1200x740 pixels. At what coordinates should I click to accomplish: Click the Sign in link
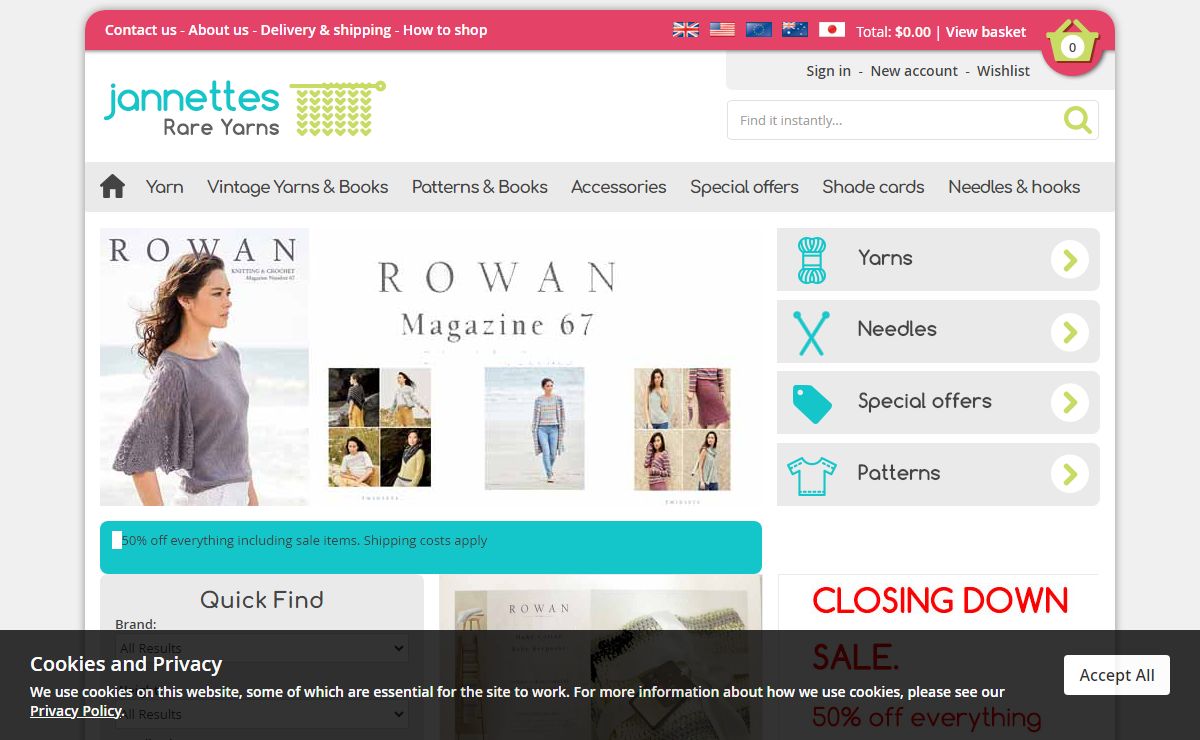click(828, 71)
